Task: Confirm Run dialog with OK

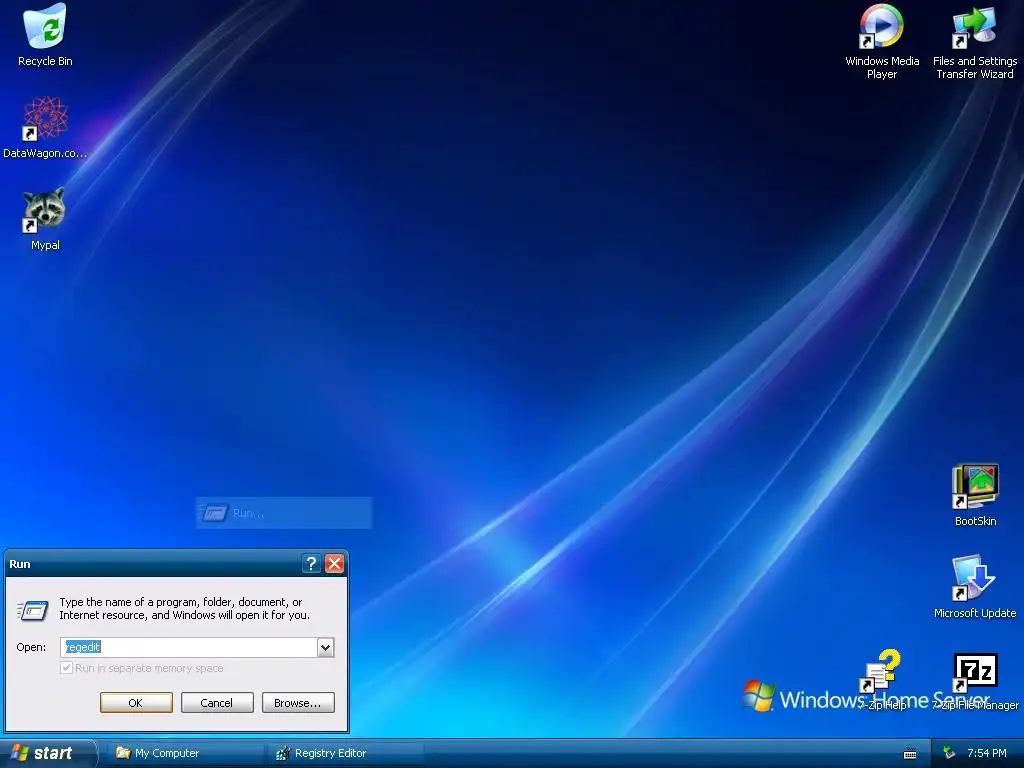Action: point(136,703)
